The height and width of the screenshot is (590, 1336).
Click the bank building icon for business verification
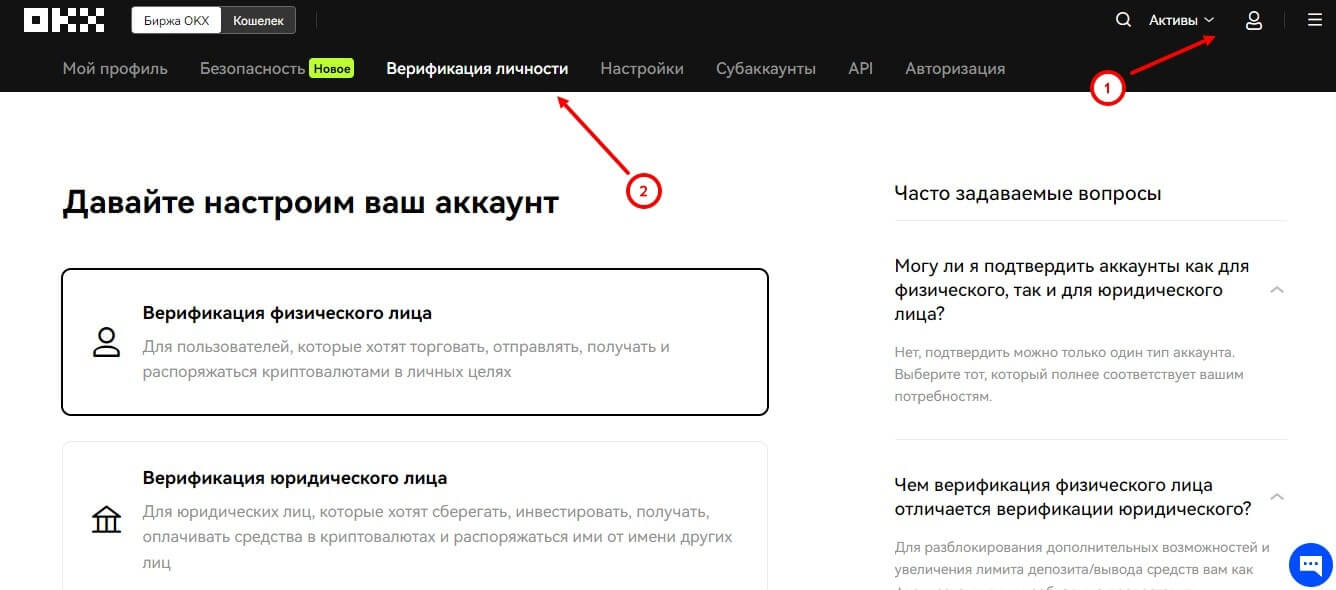point(106,520)
